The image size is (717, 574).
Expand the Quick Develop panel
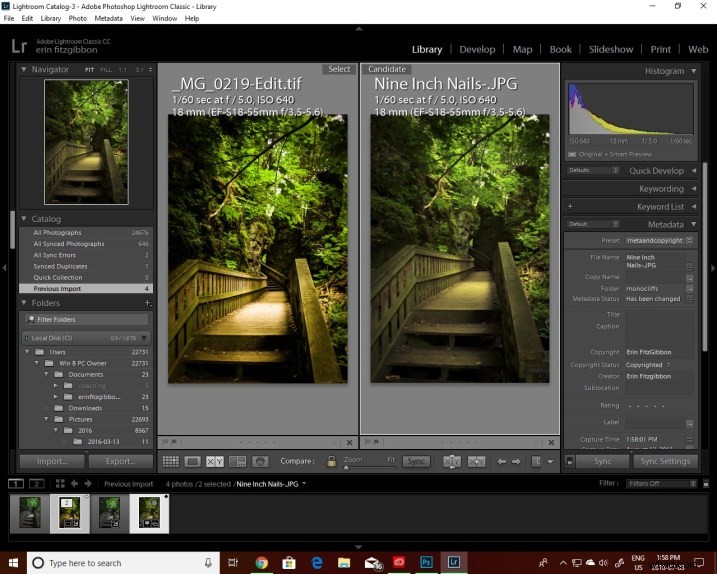click(694, 171)
